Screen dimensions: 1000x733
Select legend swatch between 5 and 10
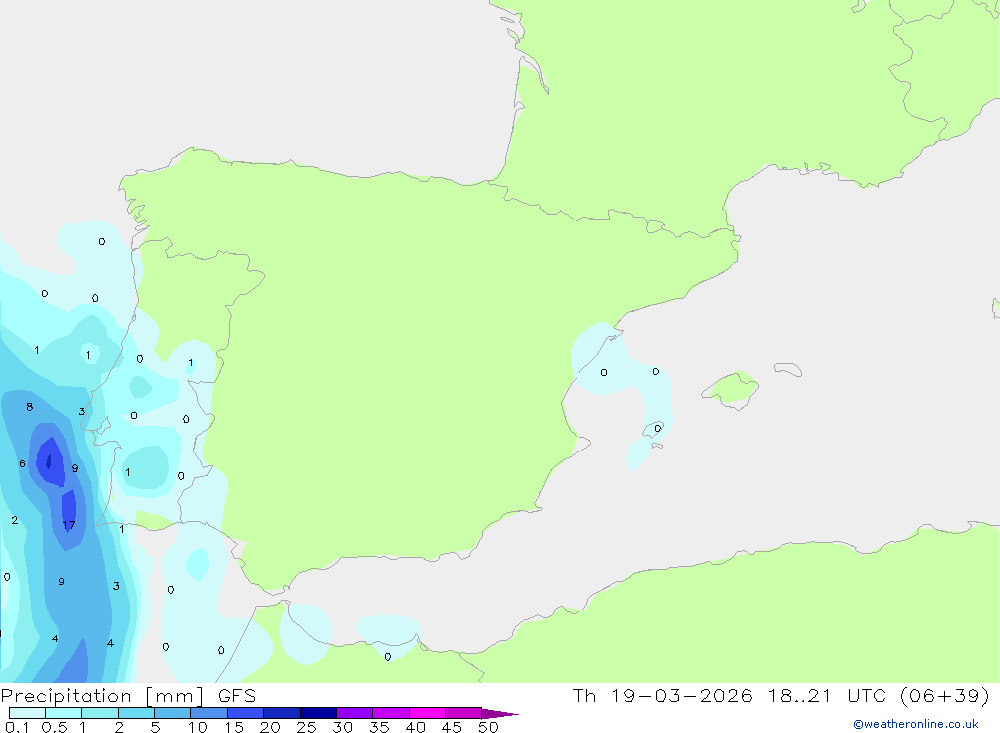pos(173,713)
